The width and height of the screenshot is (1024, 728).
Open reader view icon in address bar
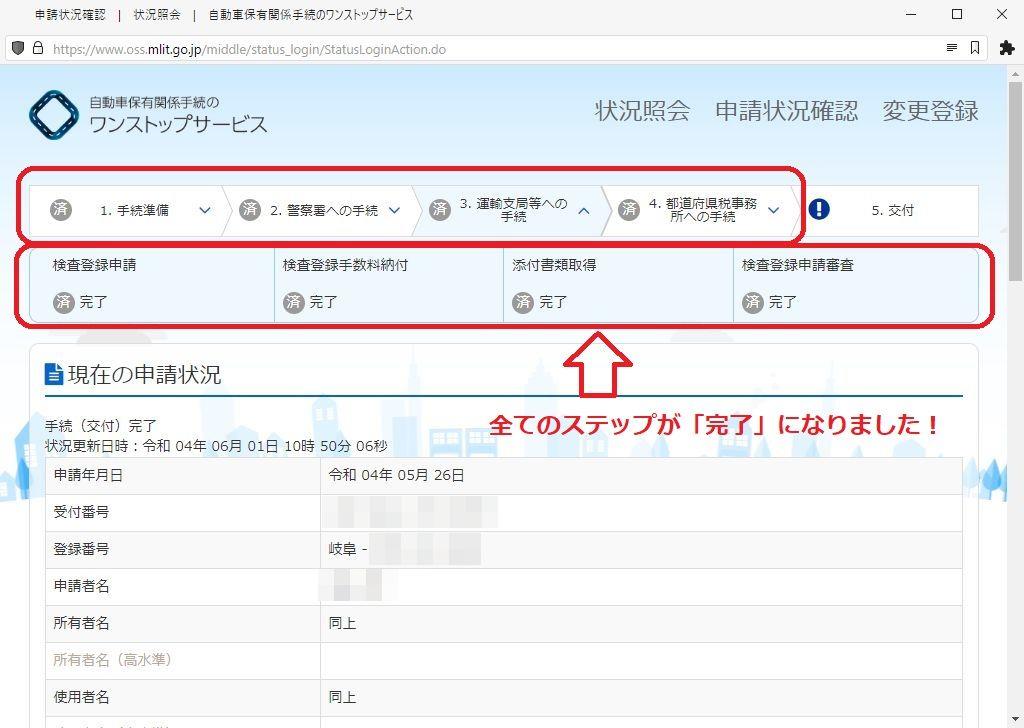952,48
